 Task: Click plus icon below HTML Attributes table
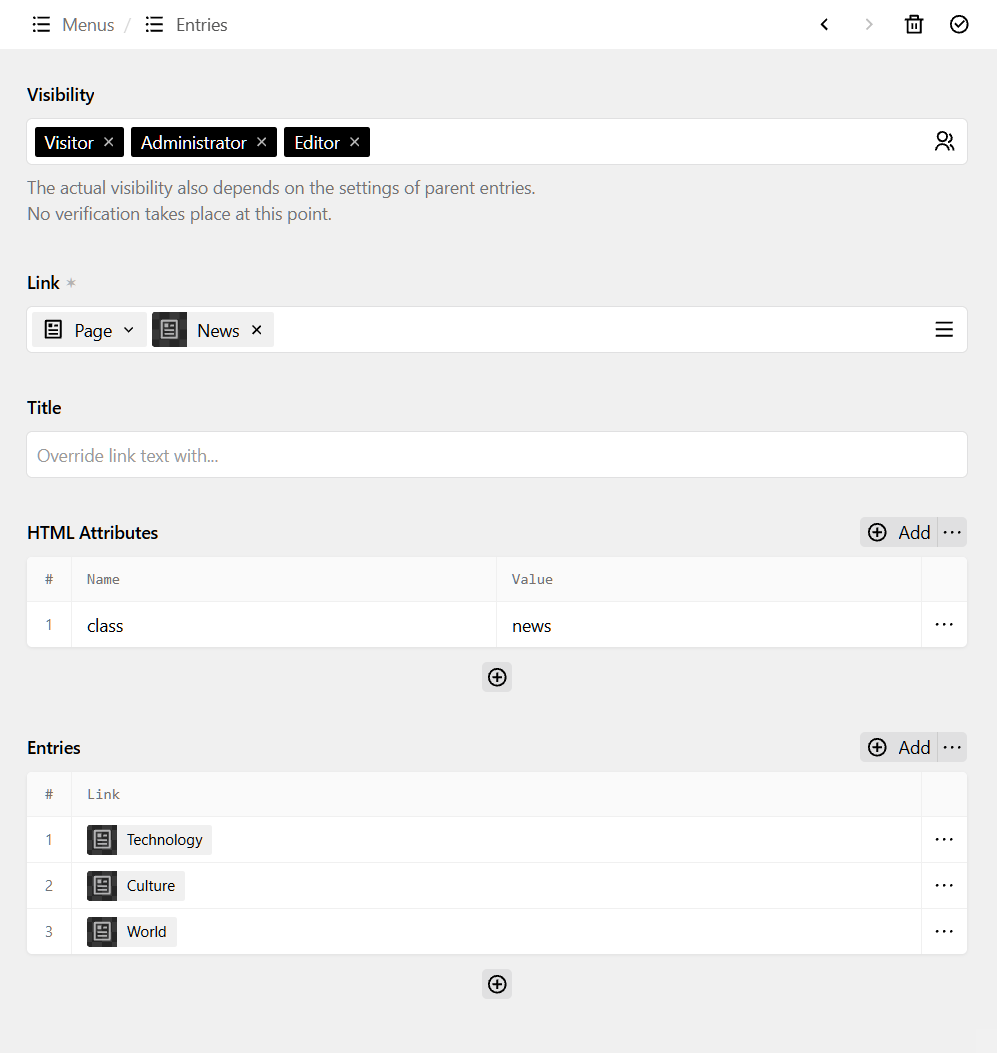[x=497, y=677]
